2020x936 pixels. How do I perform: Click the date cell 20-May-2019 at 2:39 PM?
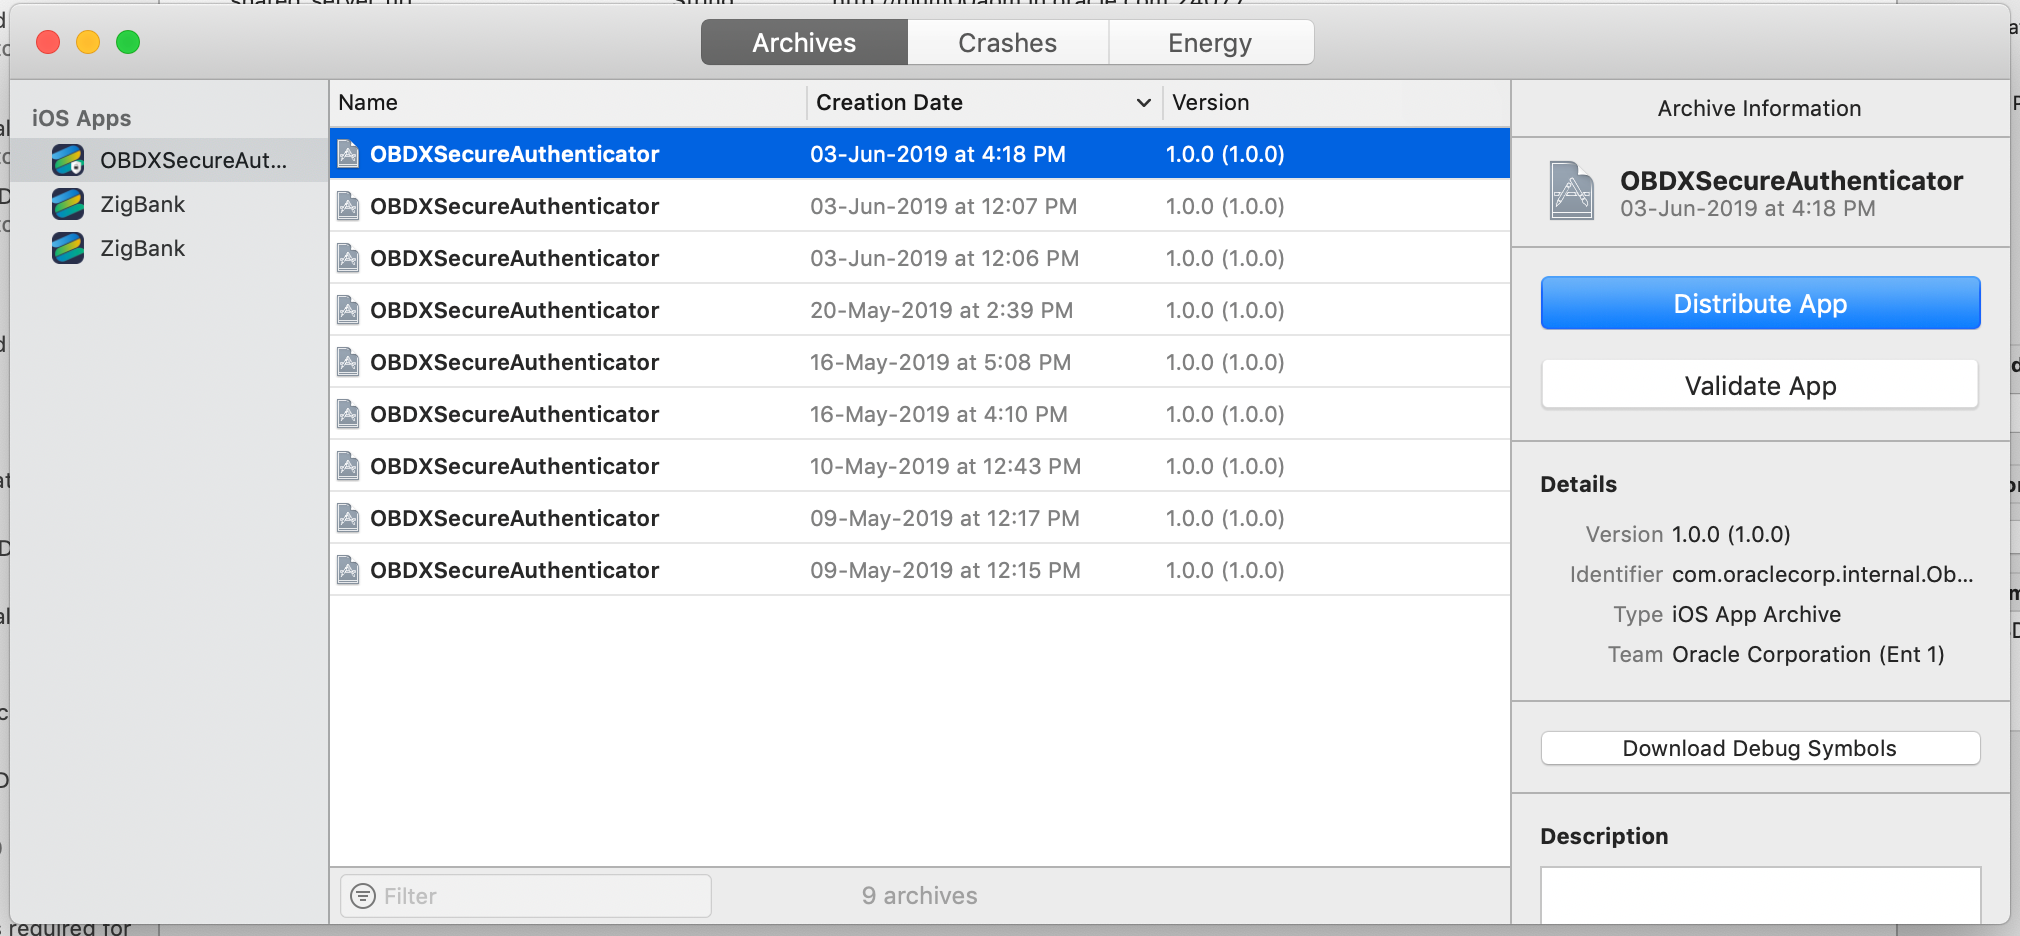pos(941,310)
